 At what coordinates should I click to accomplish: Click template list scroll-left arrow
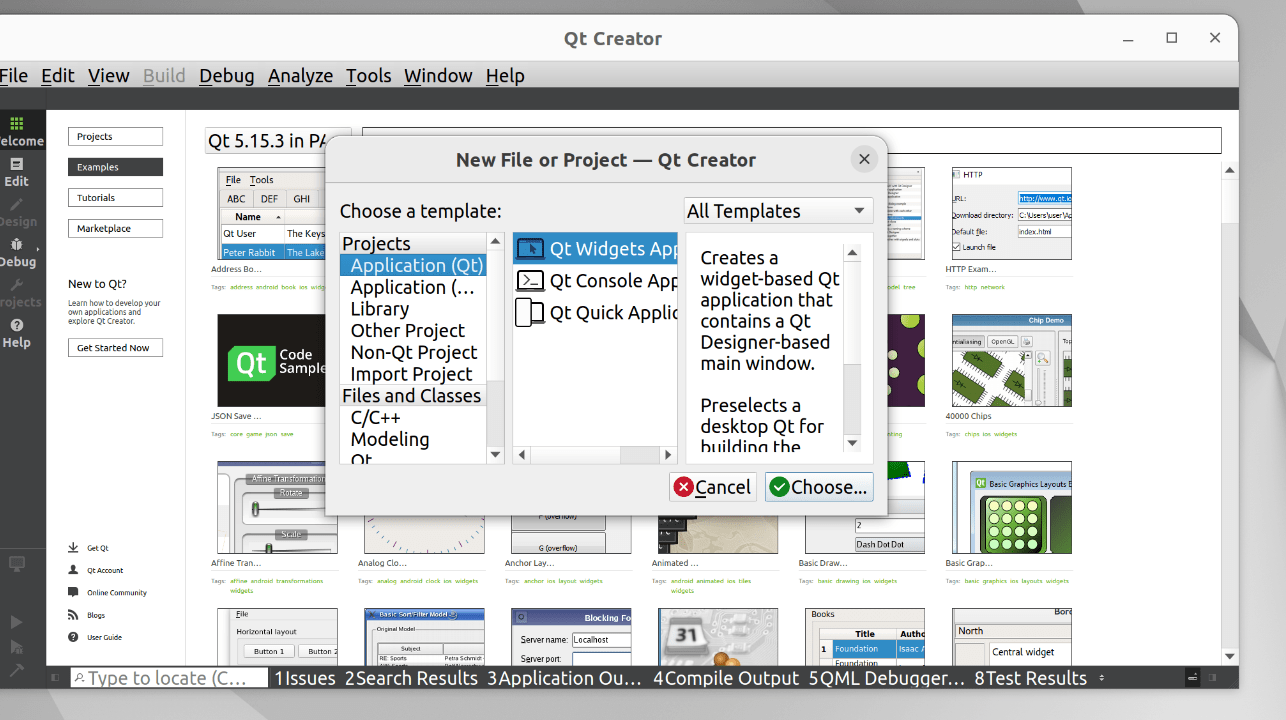521,455
